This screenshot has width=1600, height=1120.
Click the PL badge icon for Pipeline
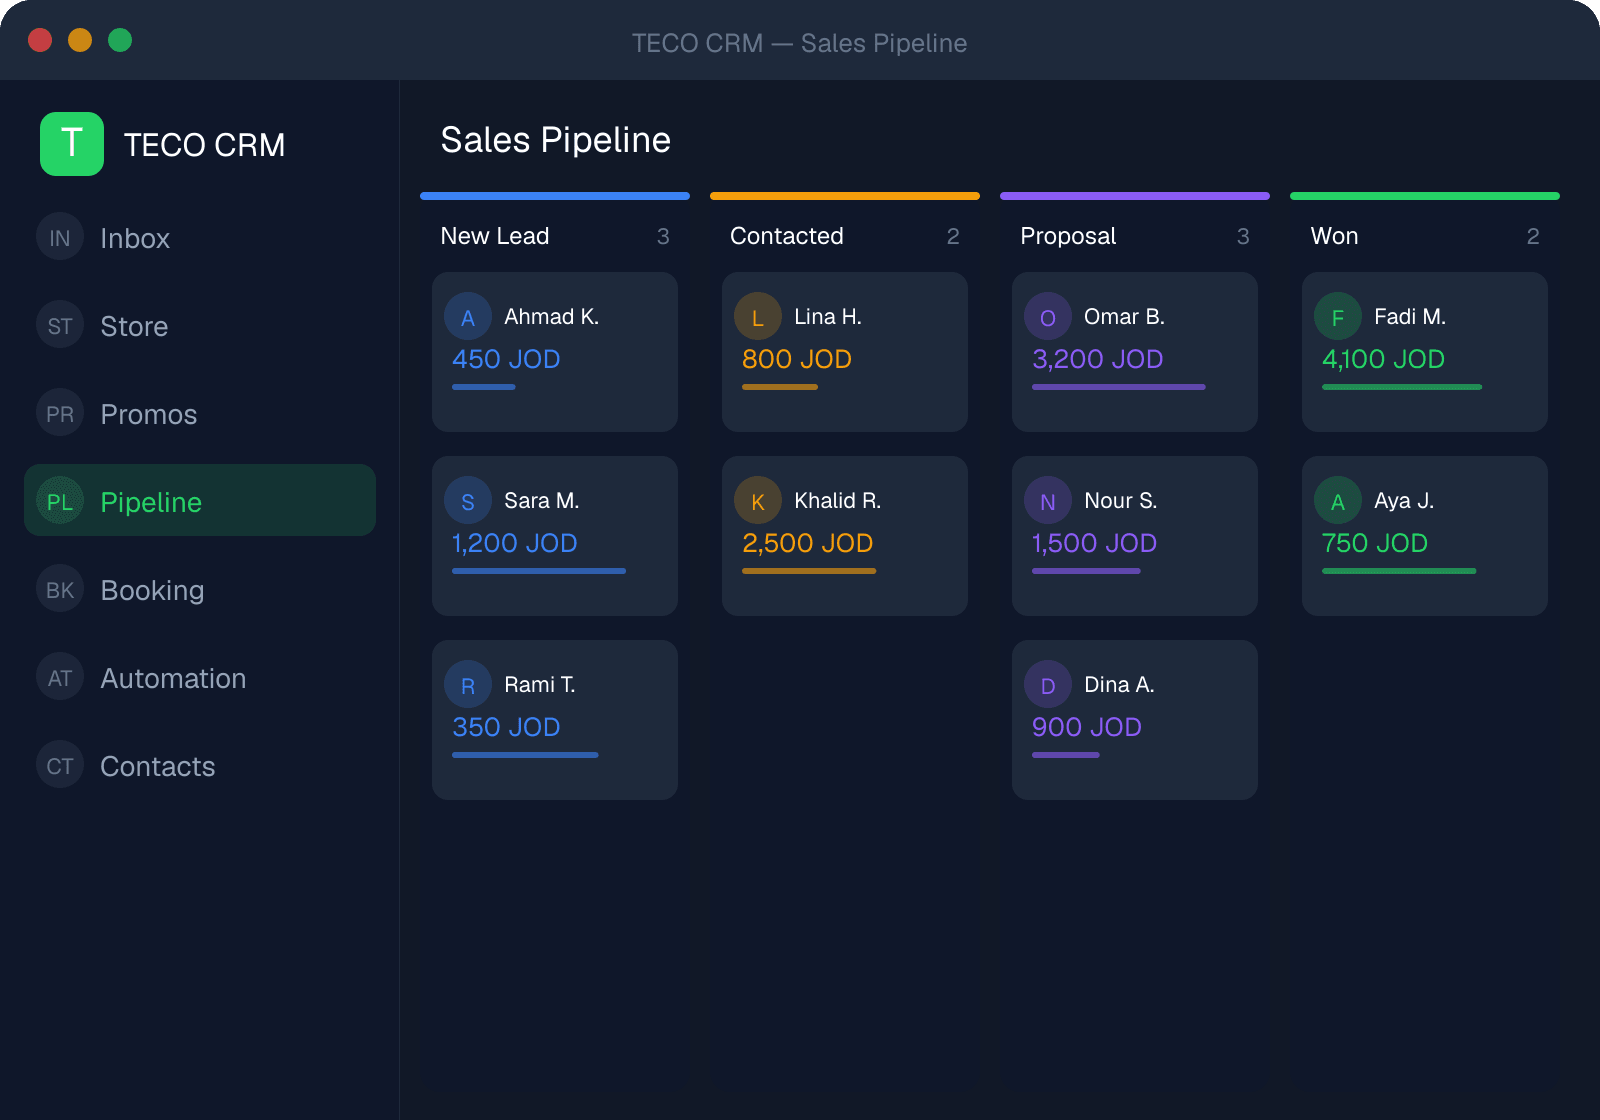click(x=60, y=502)
